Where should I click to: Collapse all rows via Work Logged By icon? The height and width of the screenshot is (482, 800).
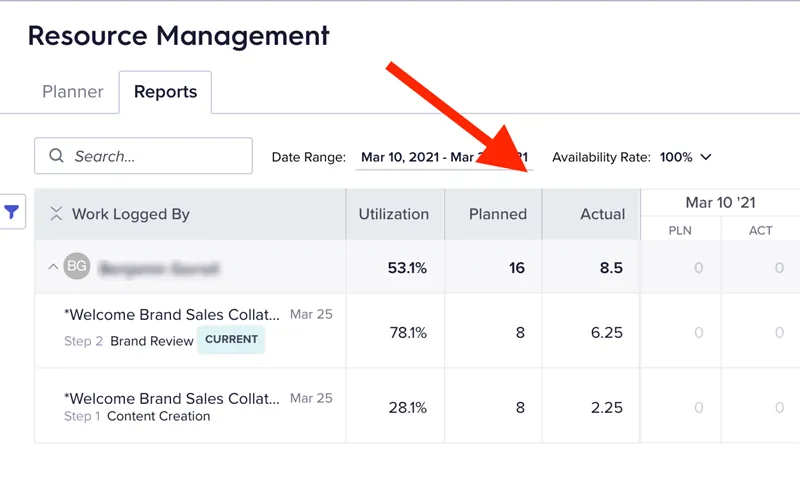(56, 214)
